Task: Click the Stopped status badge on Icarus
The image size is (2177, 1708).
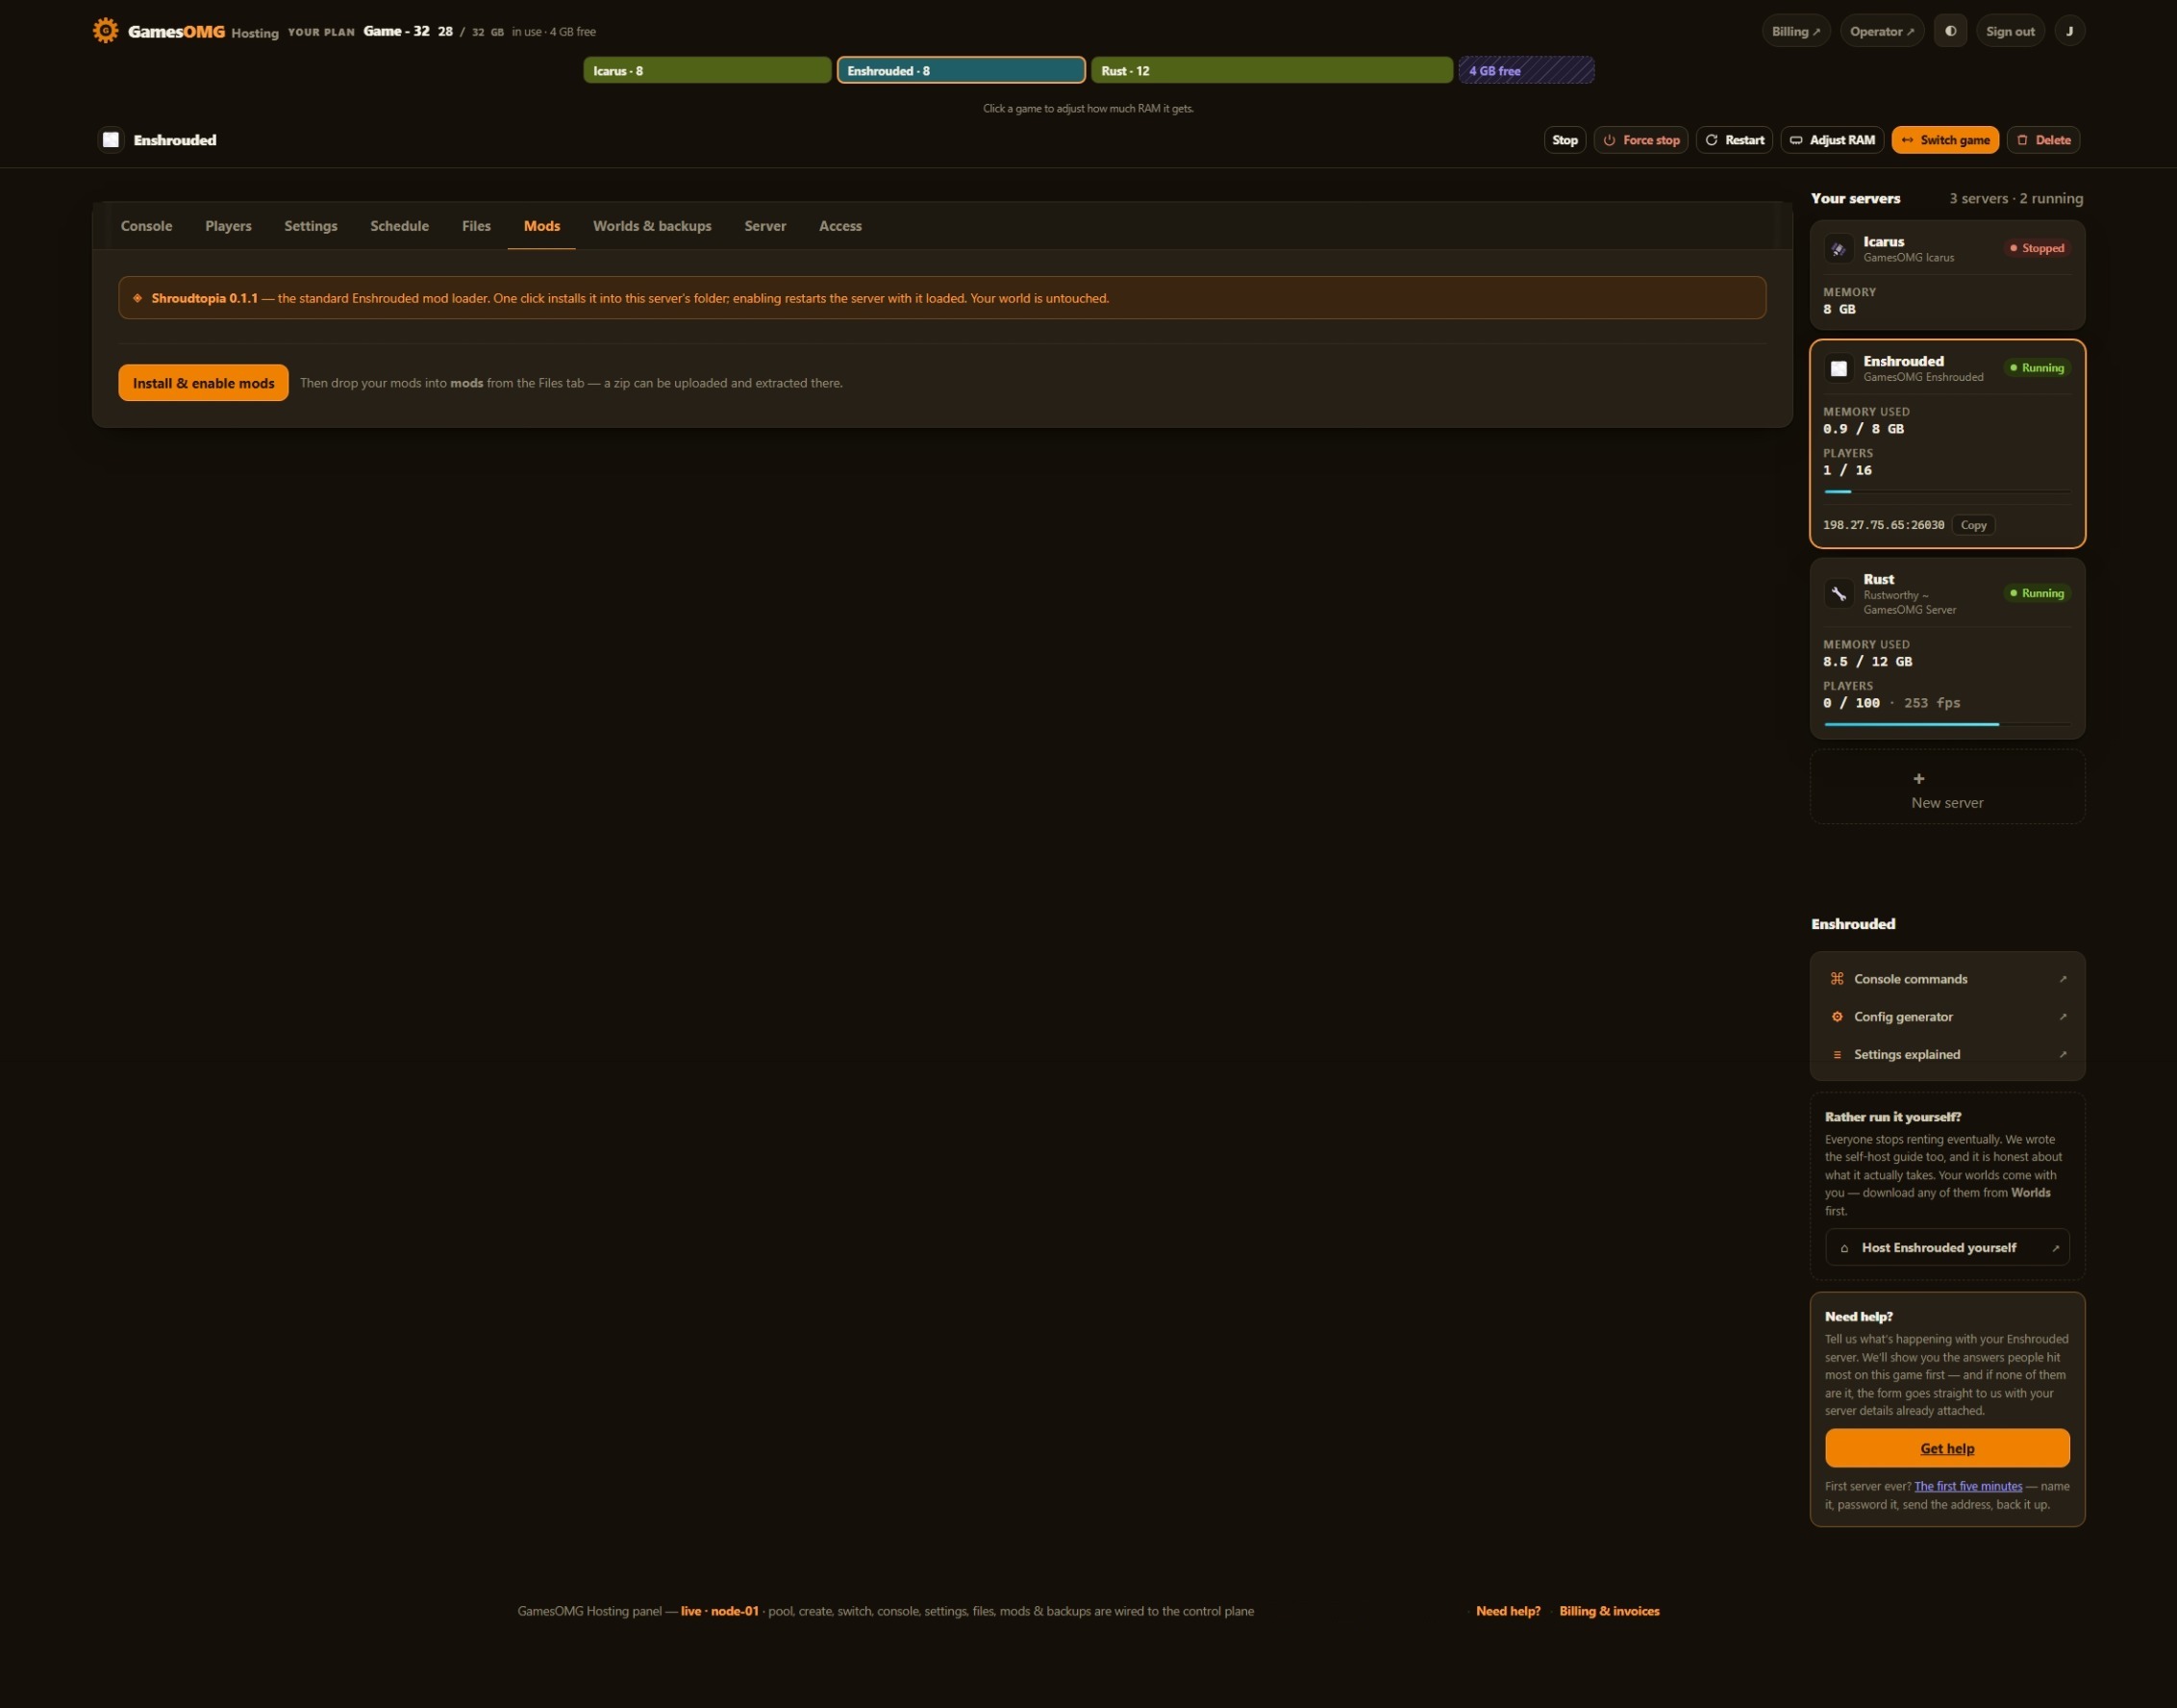Action: (x=2037, y=248)
